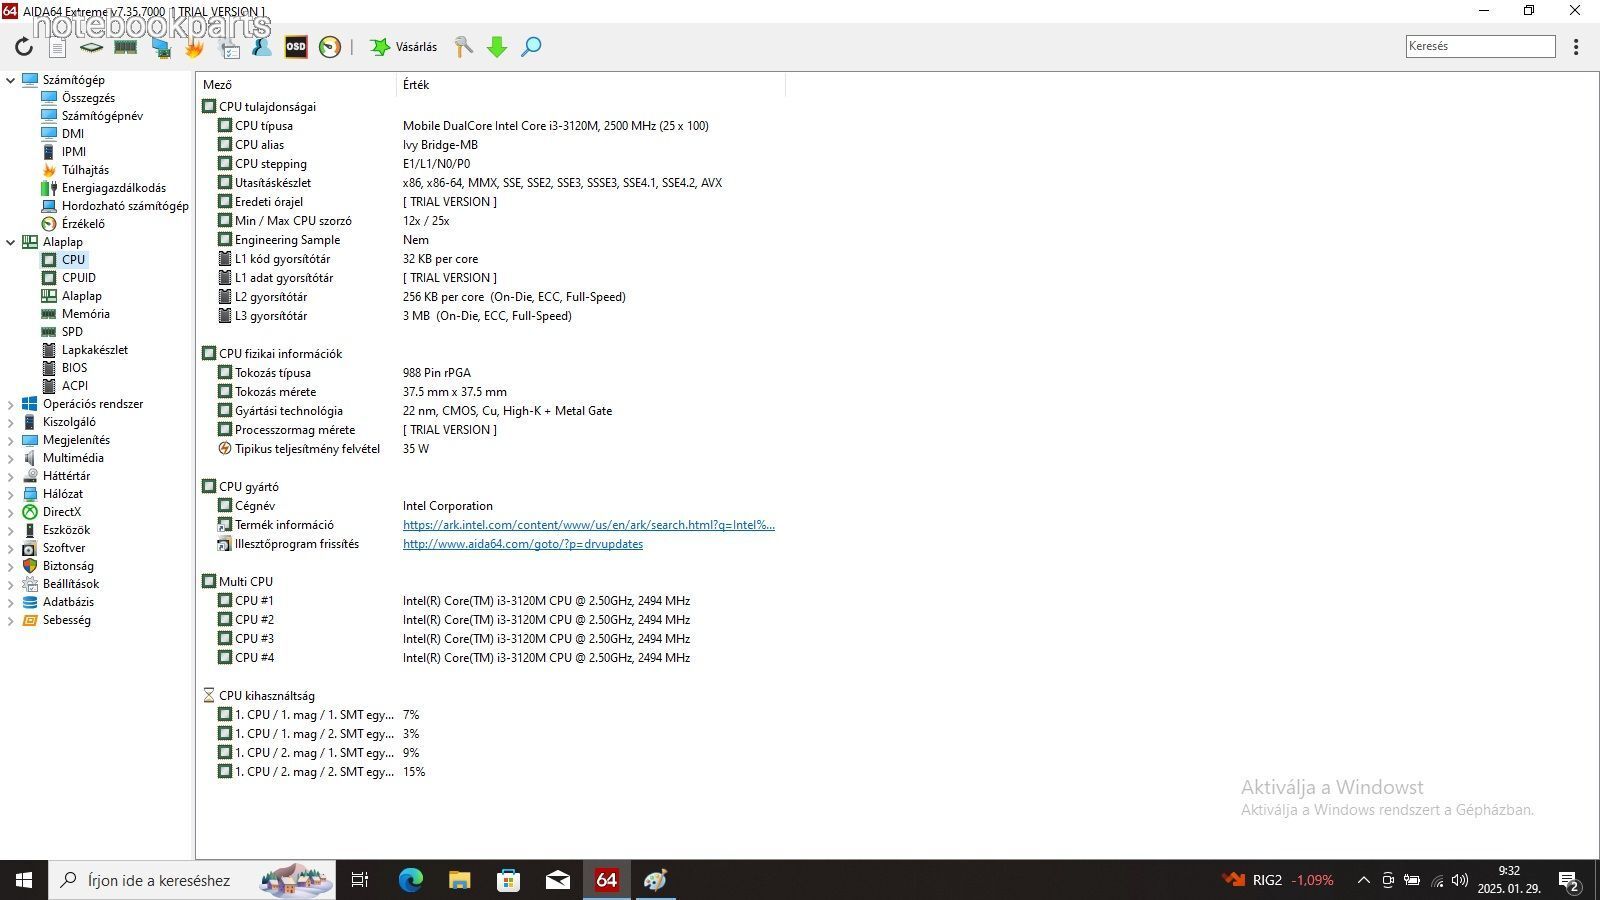1600x900 pixels.
Task: Open preferences via wrench toolbar icon
Action: tap(463, 47)
